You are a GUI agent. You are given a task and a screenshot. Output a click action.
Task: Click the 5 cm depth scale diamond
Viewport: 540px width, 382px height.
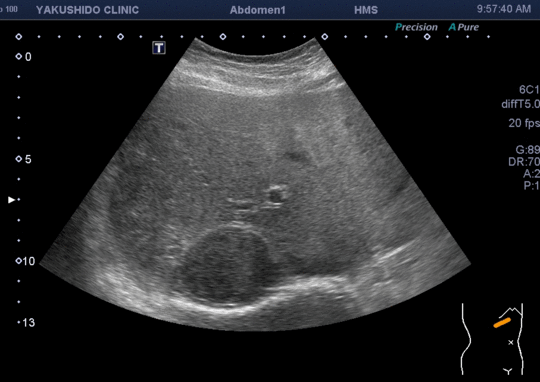(x=19, y=159)
